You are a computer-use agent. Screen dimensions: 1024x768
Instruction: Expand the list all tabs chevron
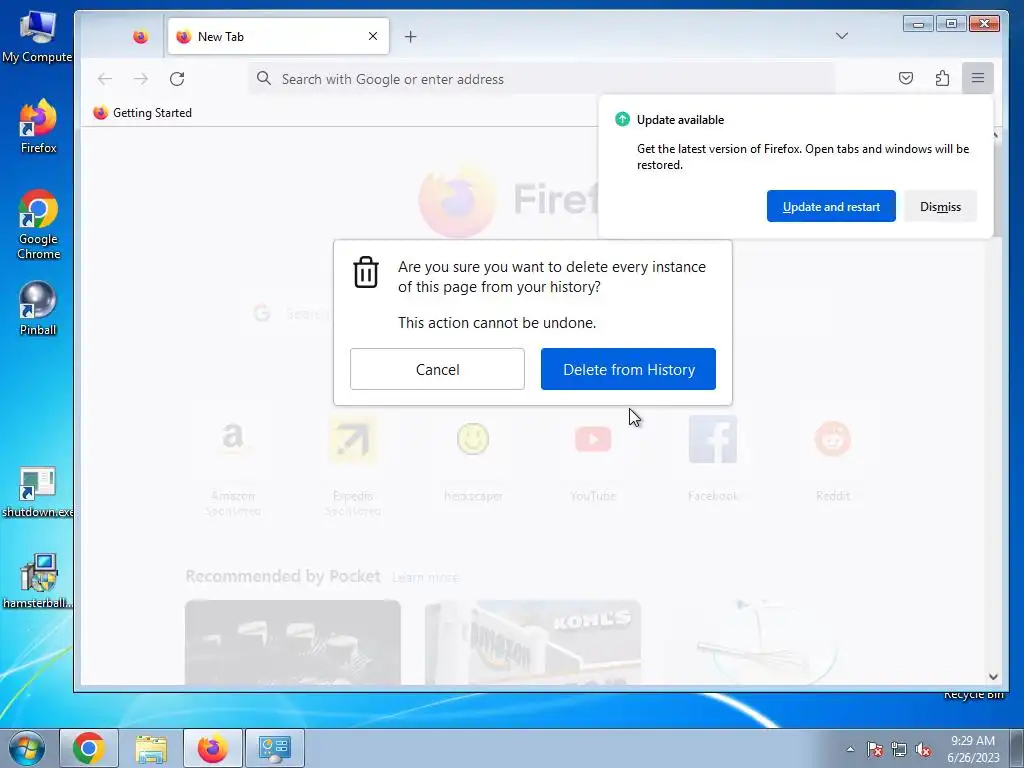pos(841,36)
